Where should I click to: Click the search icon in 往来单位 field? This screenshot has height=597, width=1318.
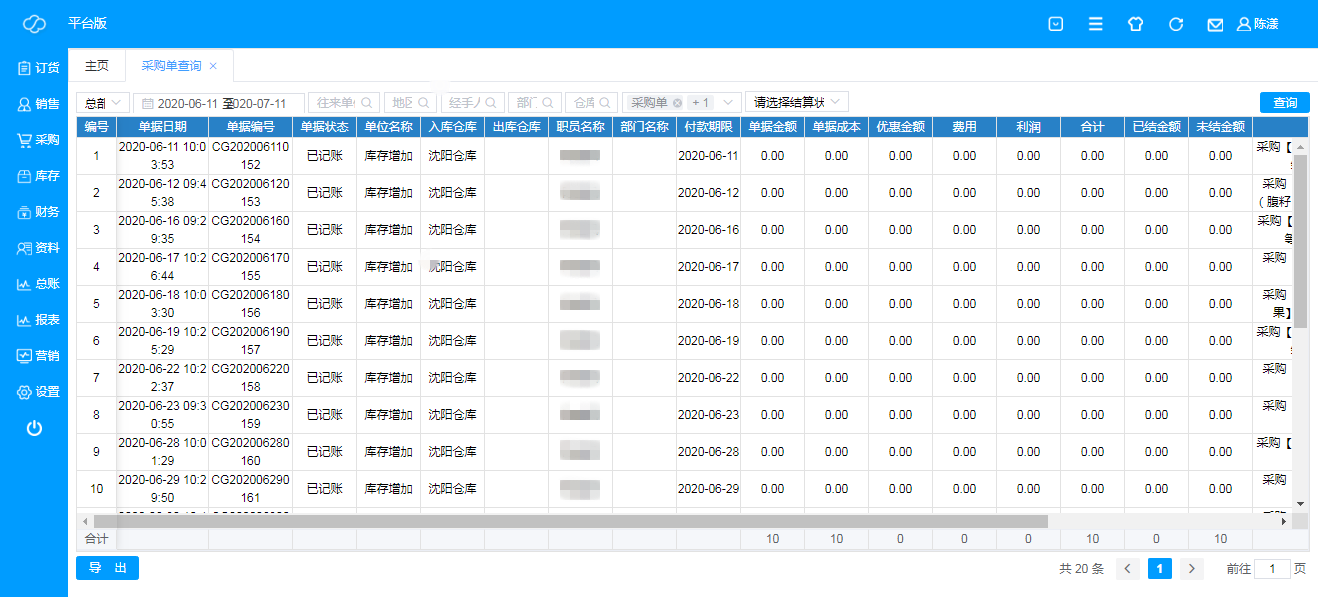(x=367, y=103)
